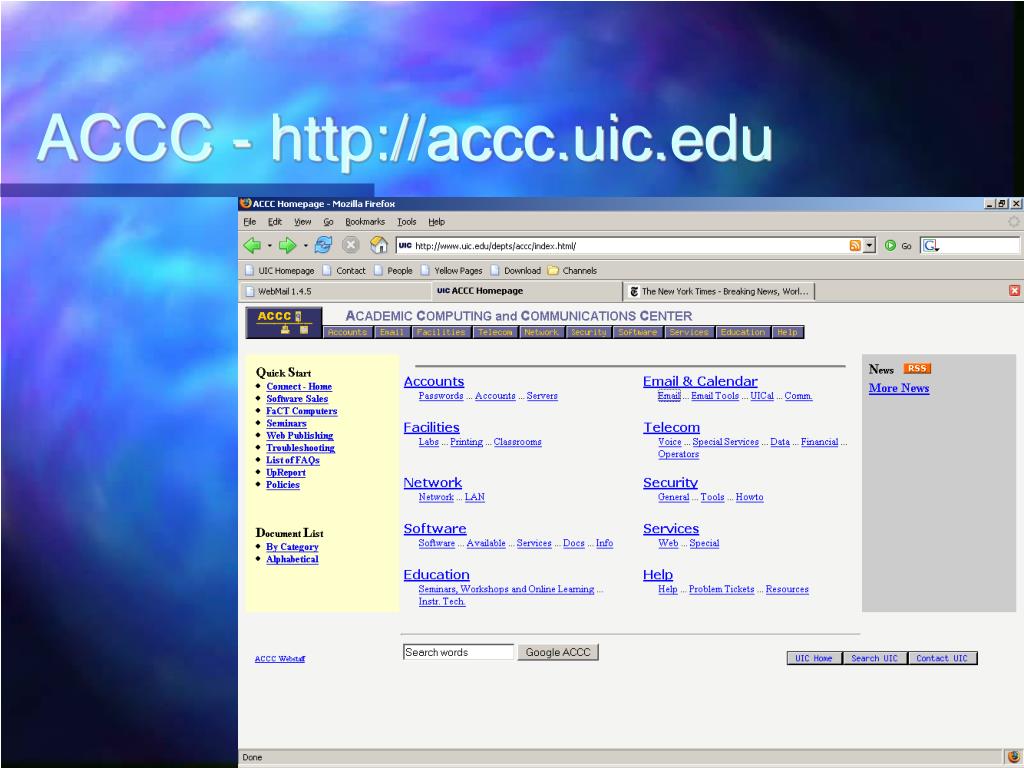This screenshot has width=1024, height=768.
Task: Click the Search UIC footer button
Action: pos(874,658)
